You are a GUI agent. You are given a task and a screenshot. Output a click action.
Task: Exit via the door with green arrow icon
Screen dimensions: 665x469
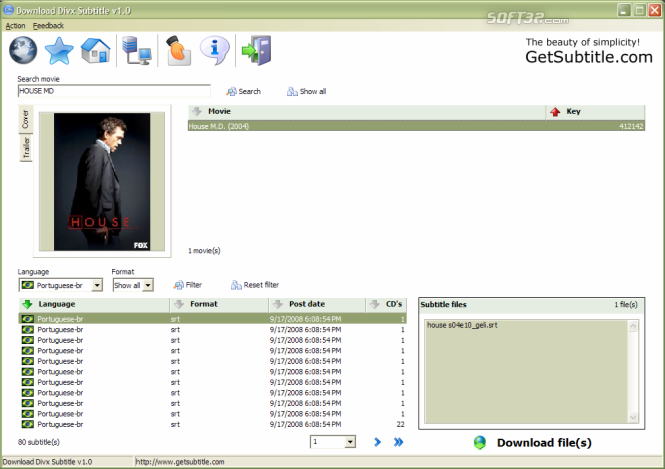click(256, 51)
